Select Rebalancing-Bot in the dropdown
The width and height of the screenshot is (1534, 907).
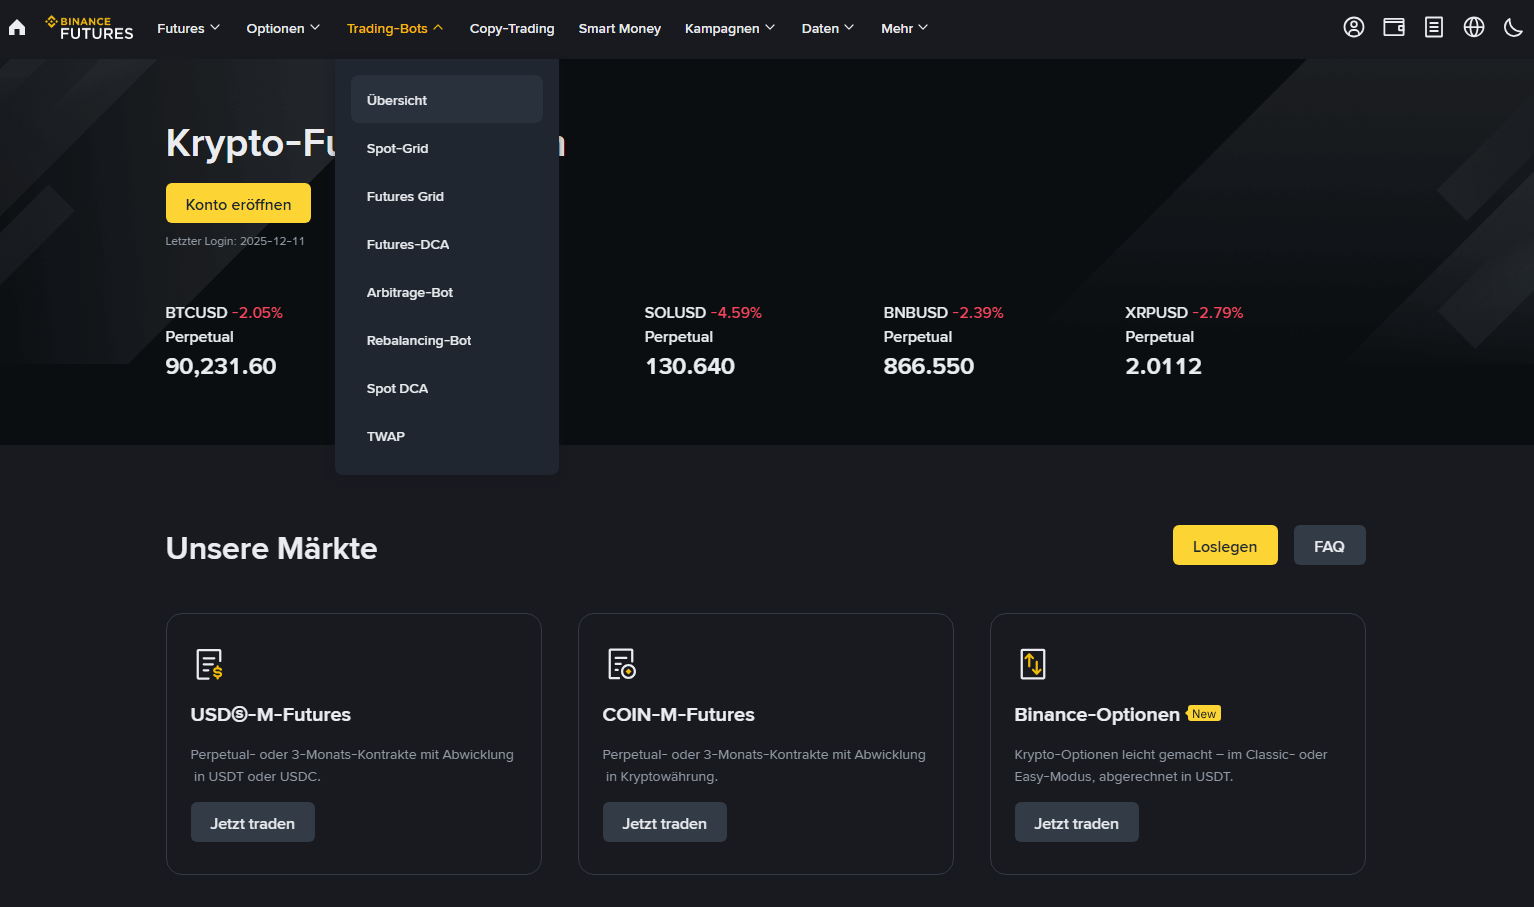pos(447,340)
